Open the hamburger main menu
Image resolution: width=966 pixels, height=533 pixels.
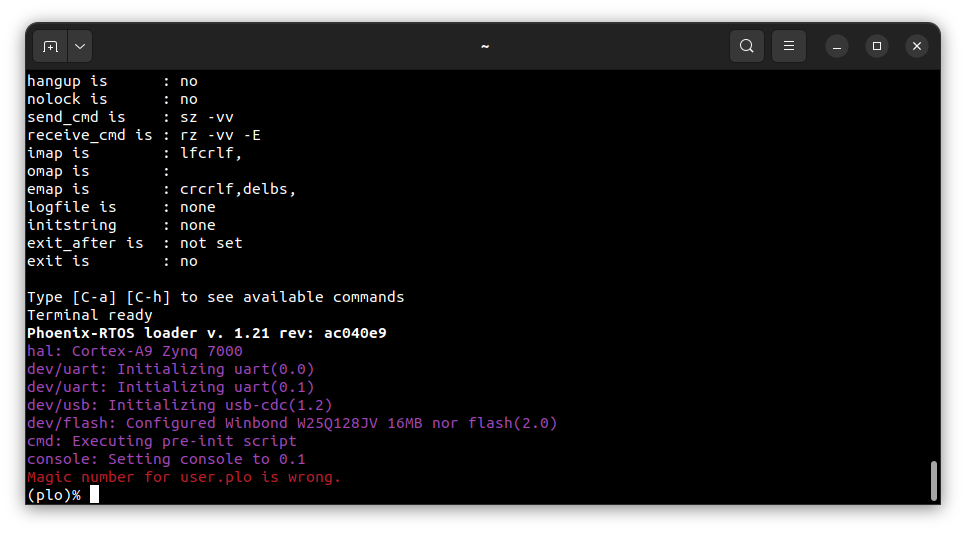789,46
